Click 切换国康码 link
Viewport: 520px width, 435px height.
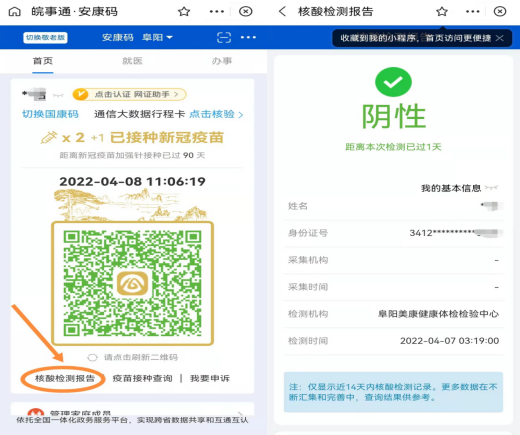(50, 114)
